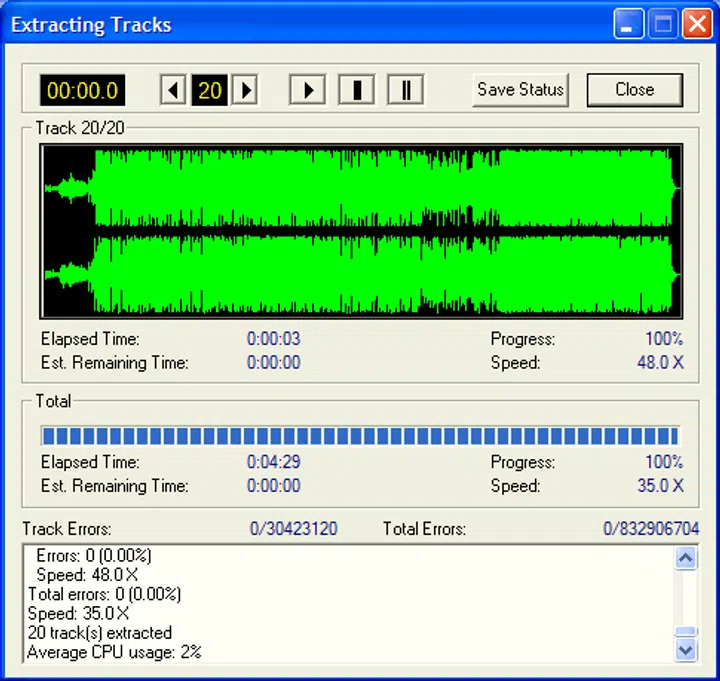Select the "20 track(s) extracted" log line

click(100, 633)
